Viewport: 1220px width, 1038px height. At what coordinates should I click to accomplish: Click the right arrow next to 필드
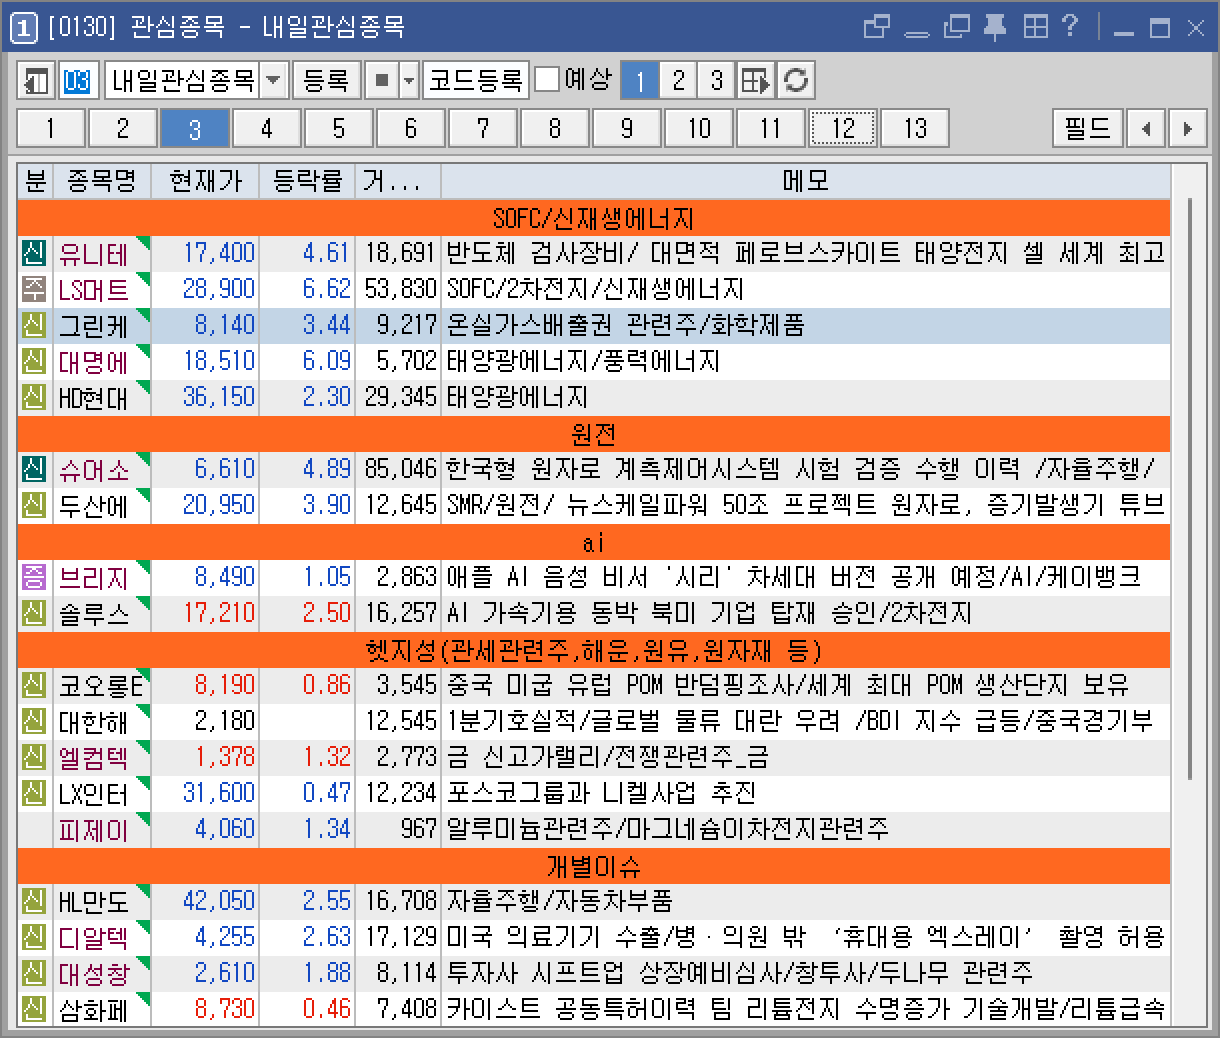1187,129
